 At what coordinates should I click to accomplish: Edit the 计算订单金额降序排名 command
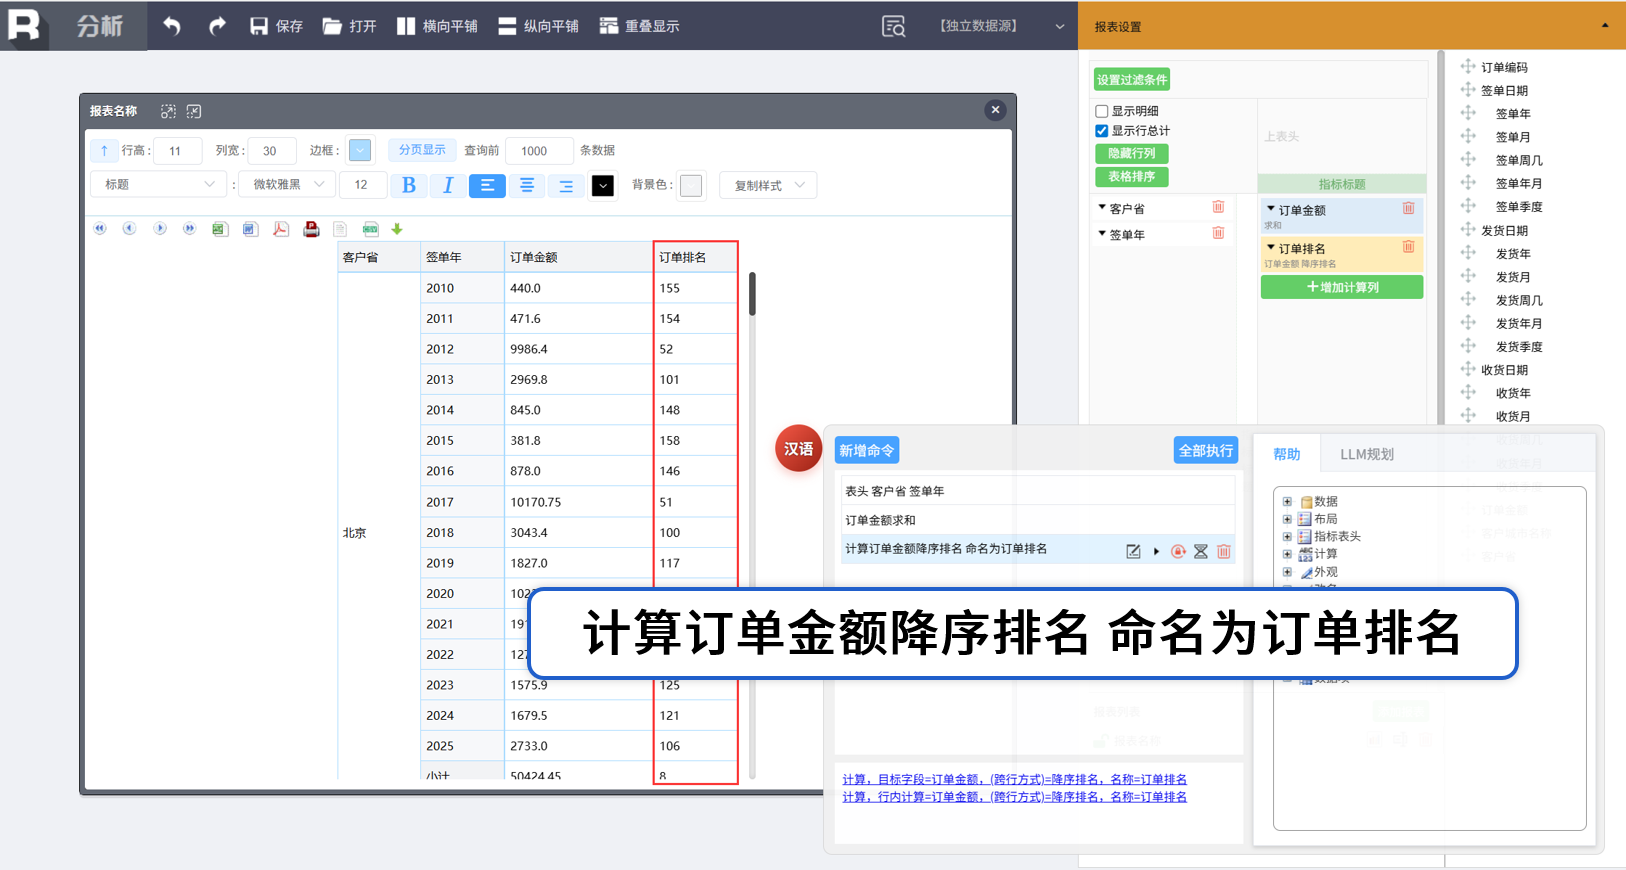tap(1133, 551)
